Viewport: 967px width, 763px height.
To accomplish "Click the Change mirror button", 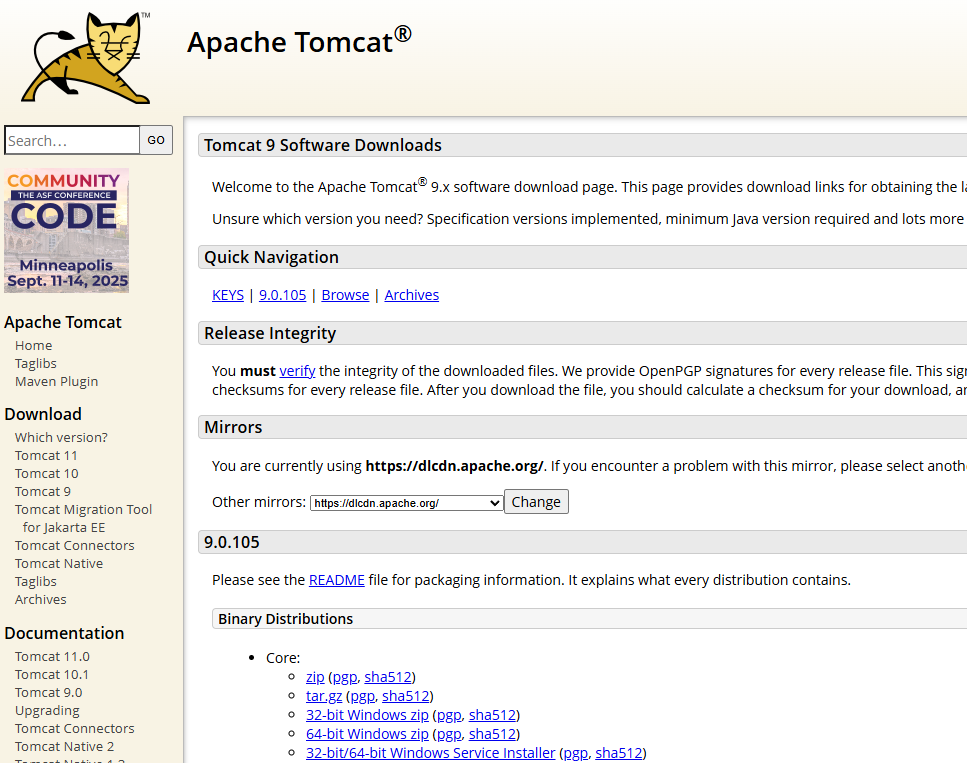I will click(x=536, y=501).
